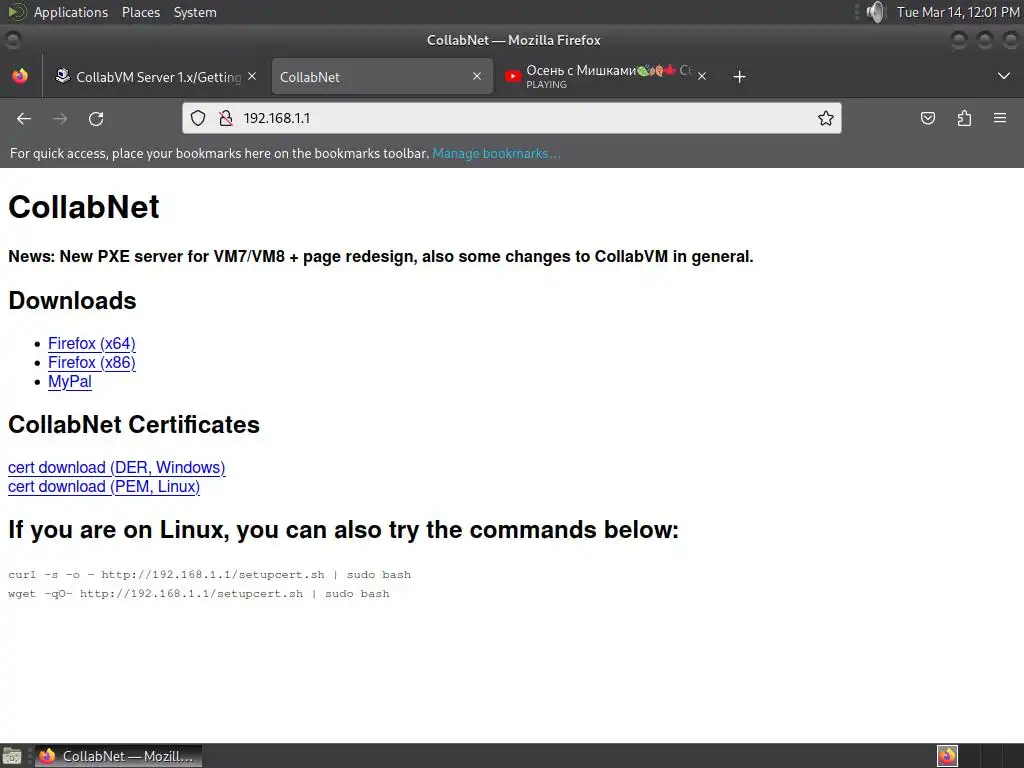
Task: Click cert download (PEM, Linux) link
Action: (x=104, y=487)
